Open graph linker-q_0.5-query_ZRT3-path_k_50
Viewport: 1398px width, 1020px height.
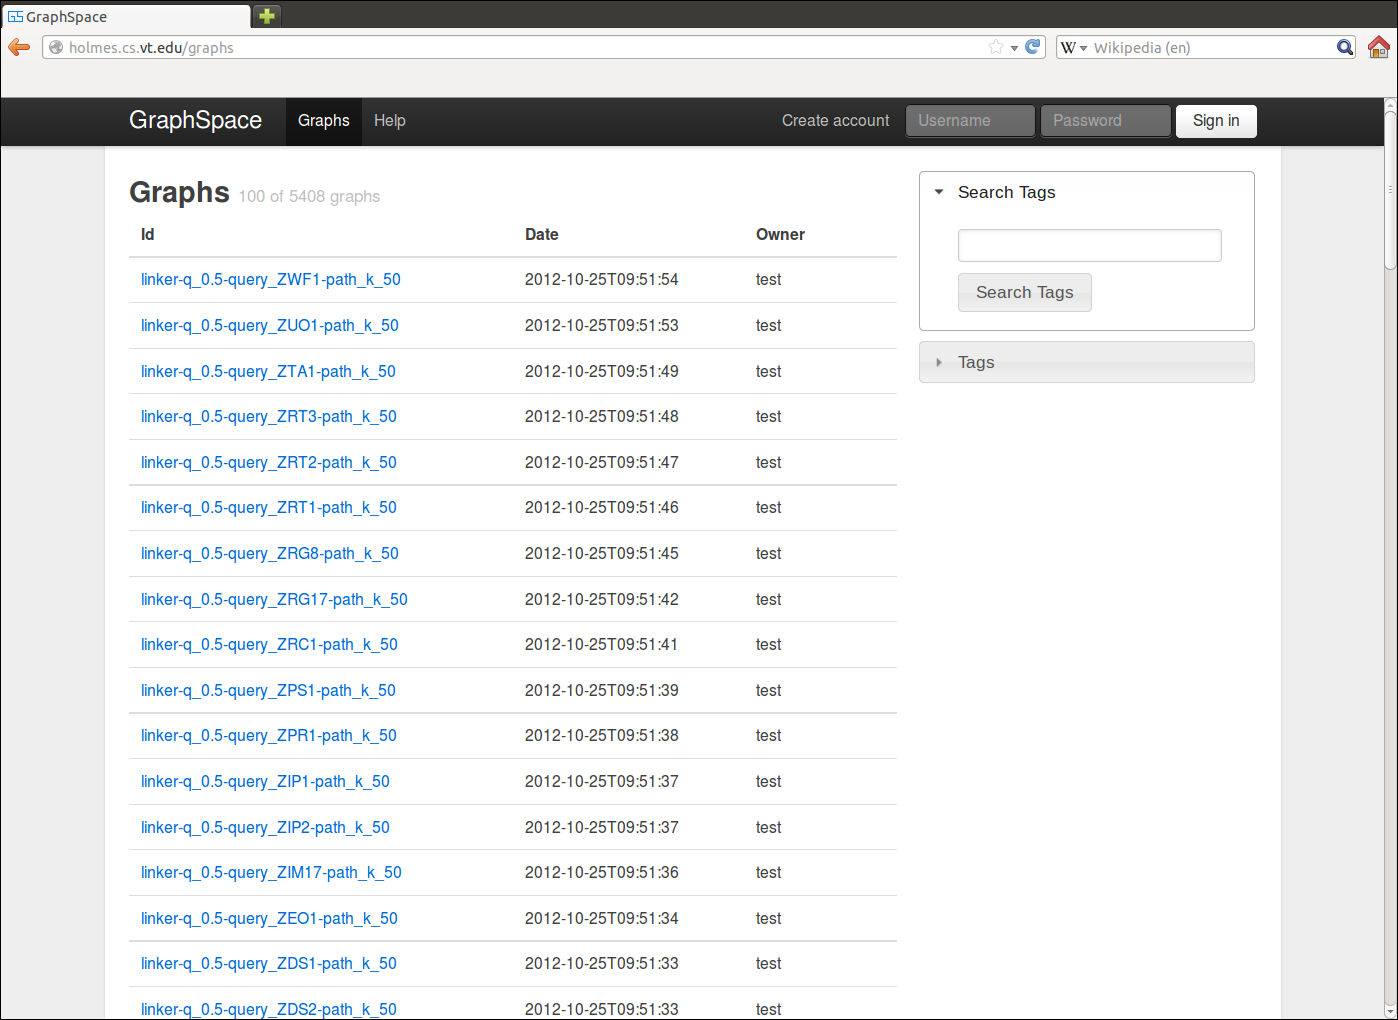click(x=268, y=417)
